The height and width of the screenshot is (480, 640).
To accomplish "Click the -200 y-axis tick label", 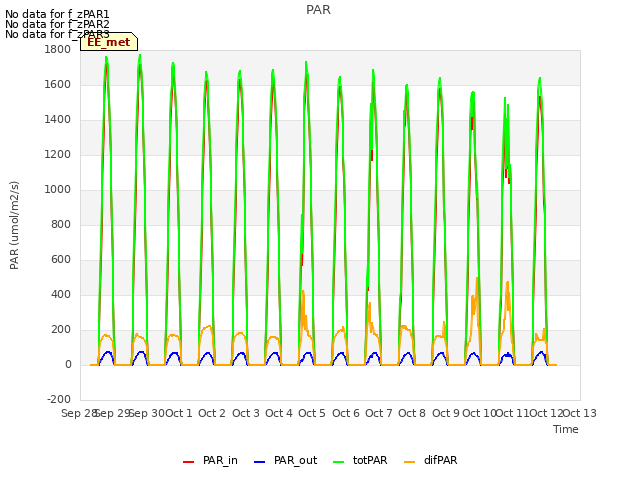I will (x=59, y=400).
